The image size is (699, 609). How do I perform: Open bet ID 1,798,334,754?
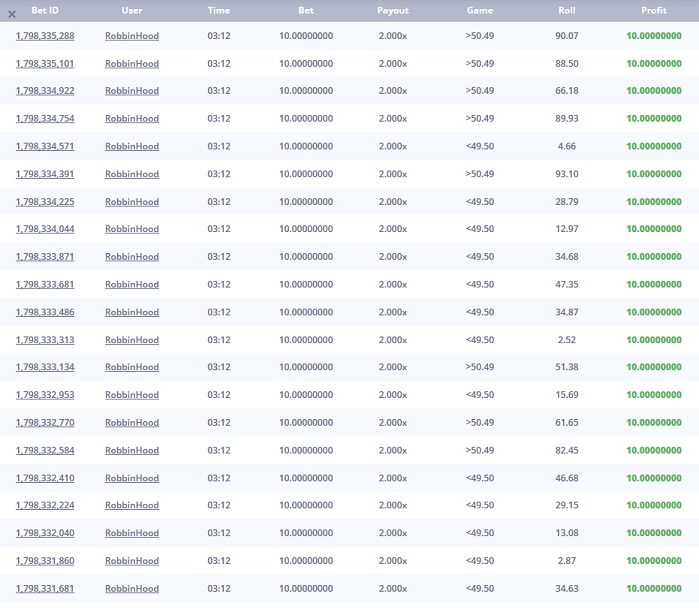pos(45,118)
